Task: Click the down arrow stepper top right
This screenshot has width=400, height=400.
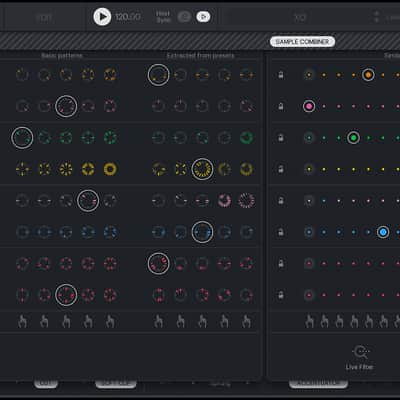Action: 377,20
